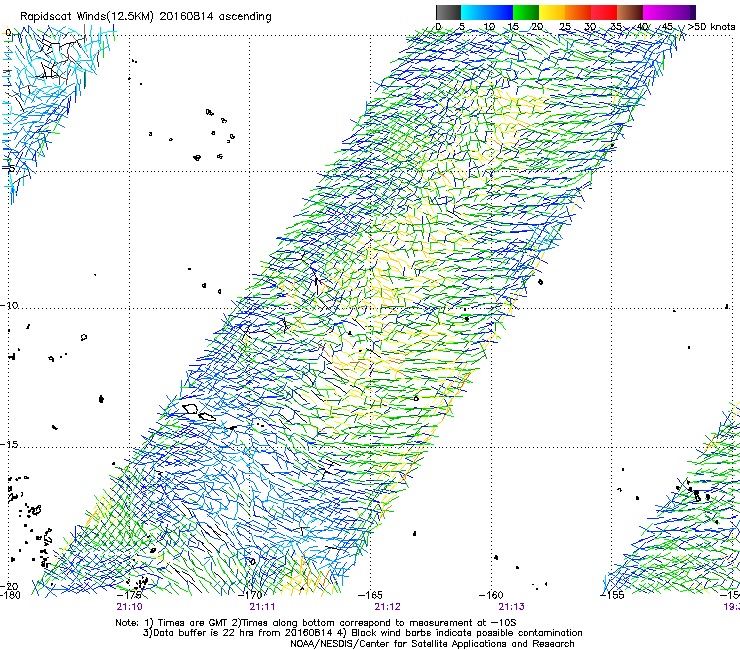
Task: Click the latitude label -10 on left axis
Action: click(9, 305)
